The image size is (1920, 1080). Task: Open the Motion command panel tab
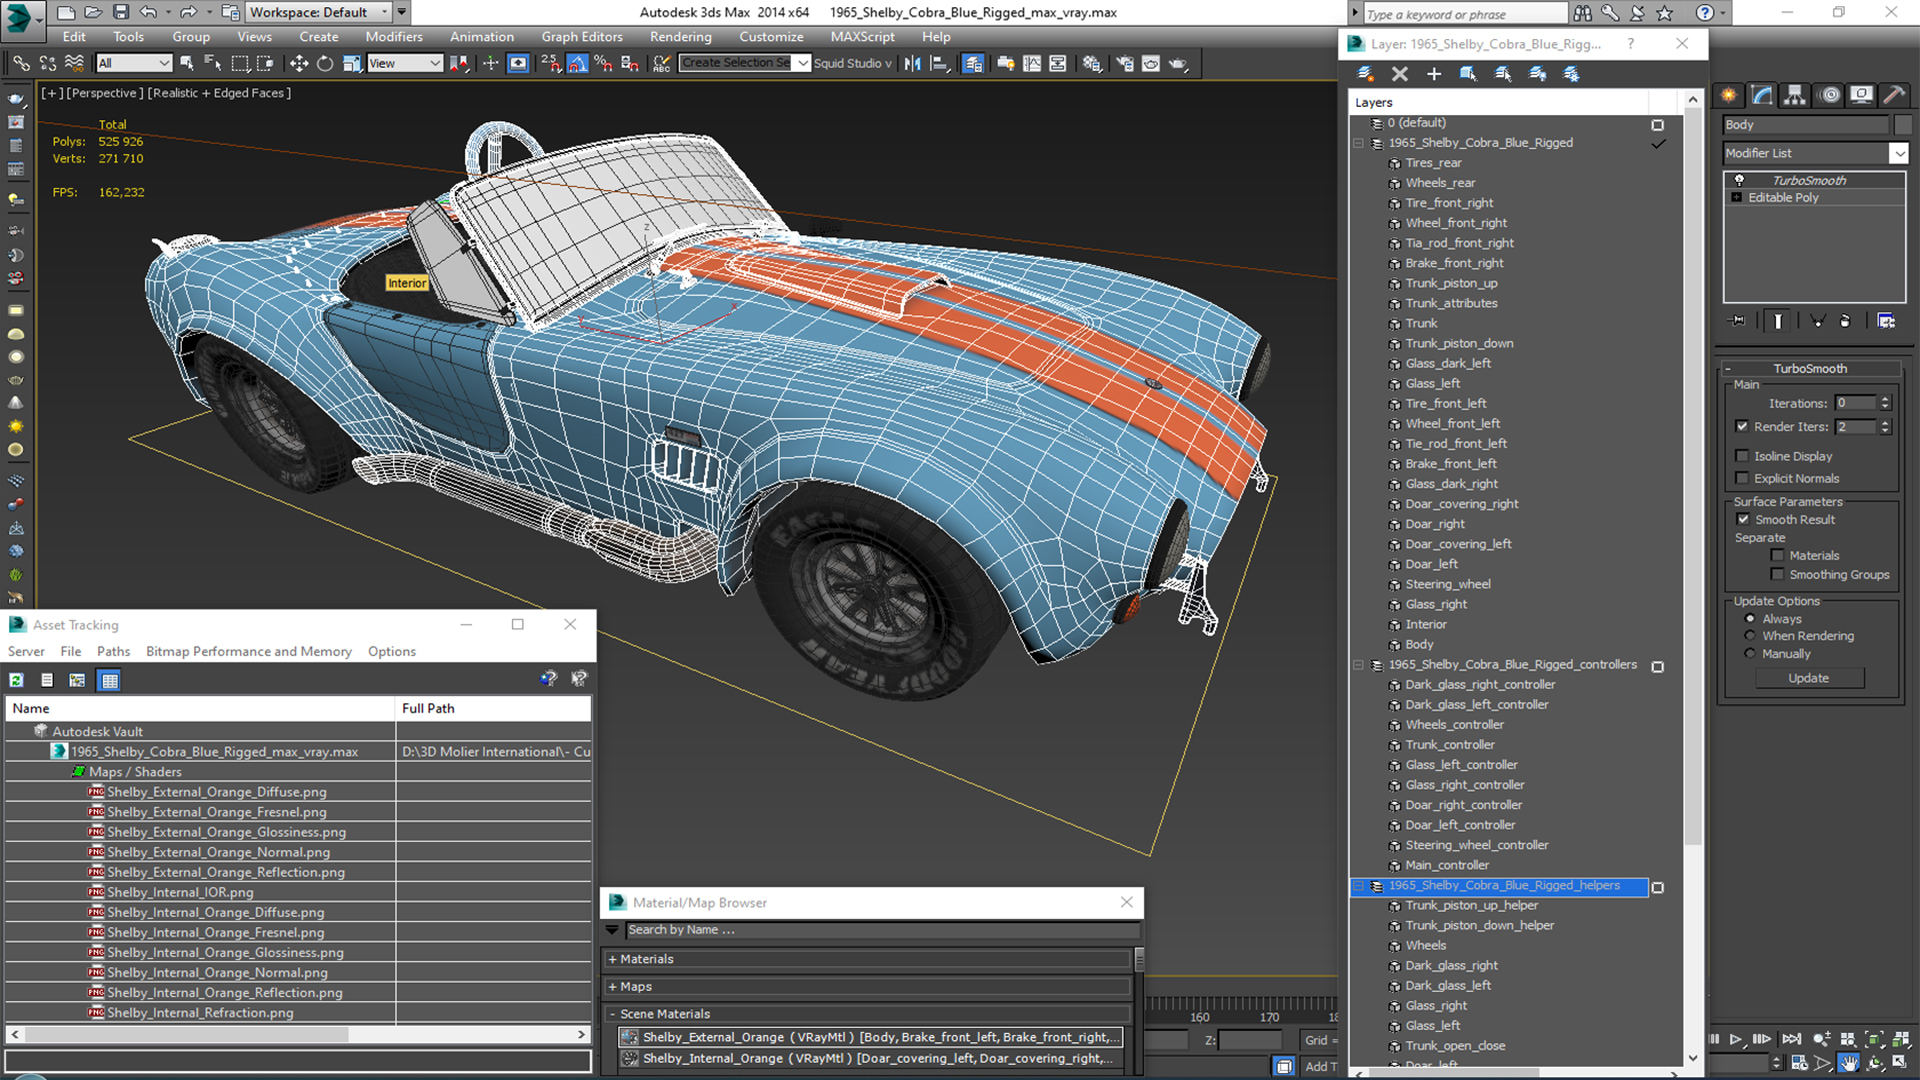coord(1830,95)
